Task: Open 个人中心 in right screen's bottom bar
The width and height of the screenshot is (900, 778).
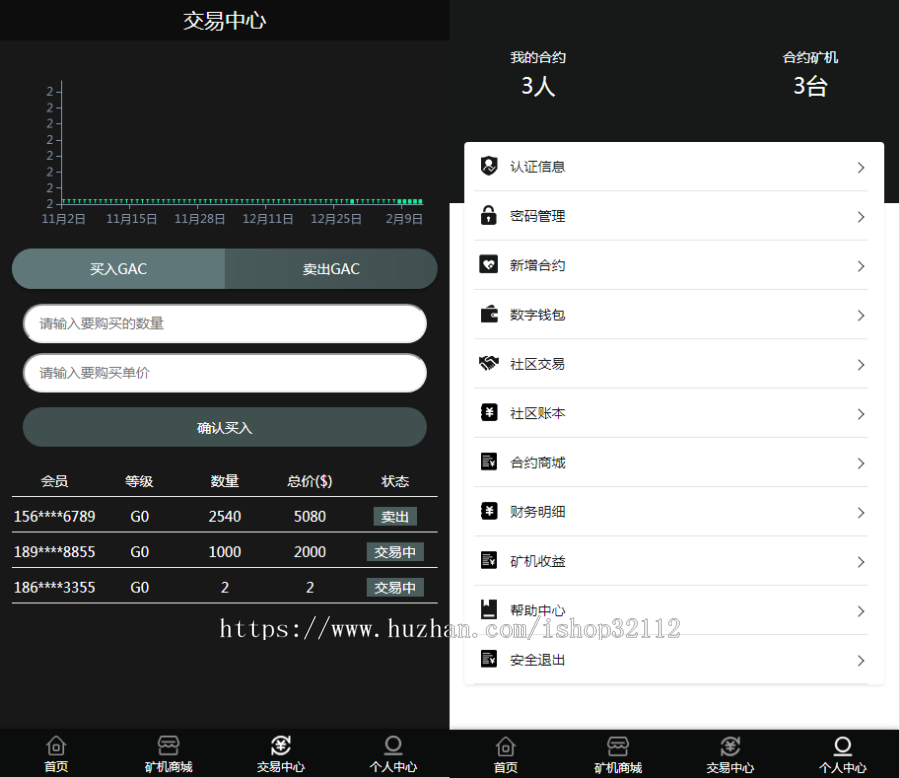Action: (x=843, y=755)
